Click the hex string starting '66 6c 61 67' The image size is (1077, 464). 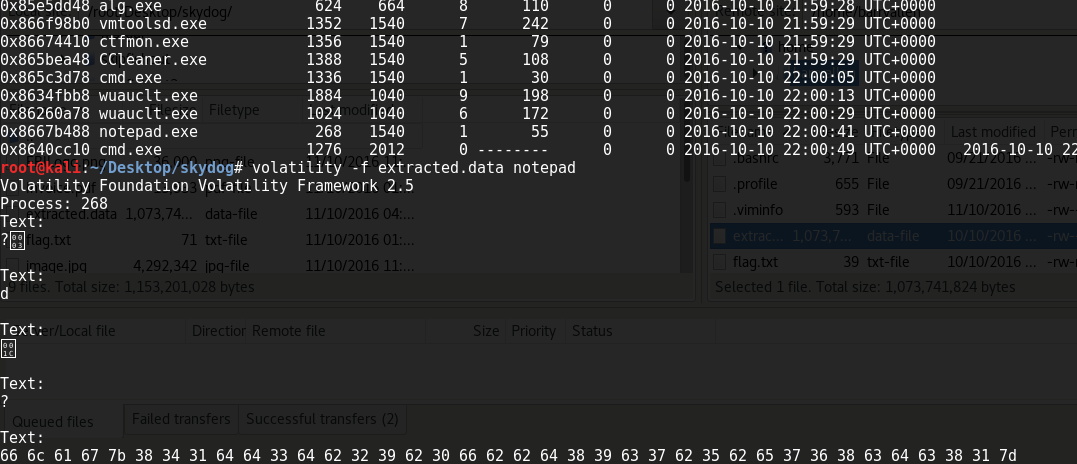[508, 455]
